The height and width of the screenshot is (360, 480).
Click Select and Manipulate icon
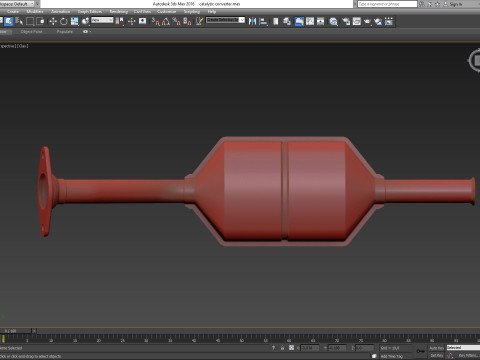point(132,22)
